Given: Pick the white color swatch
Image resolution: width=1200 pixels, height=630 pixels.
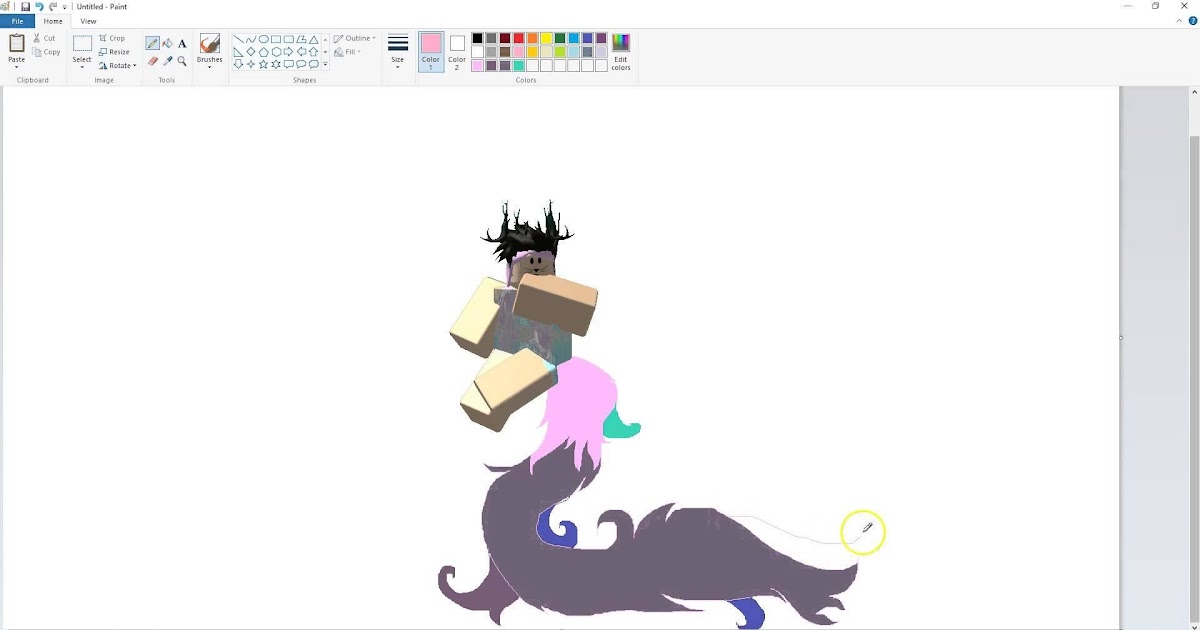Looking at the screenshot, I should coord(478,52).
